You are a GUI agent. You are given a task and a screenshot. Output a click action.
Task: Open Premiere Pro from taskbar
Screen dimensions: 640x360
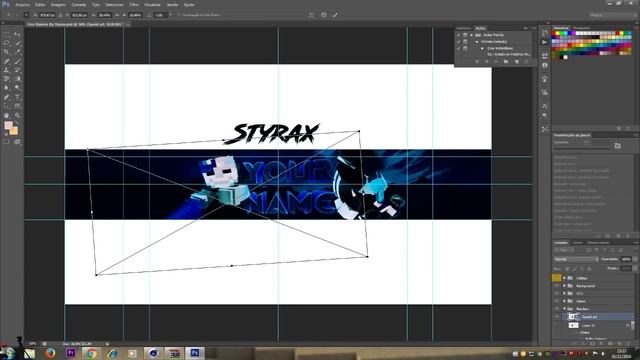(71, 353)
